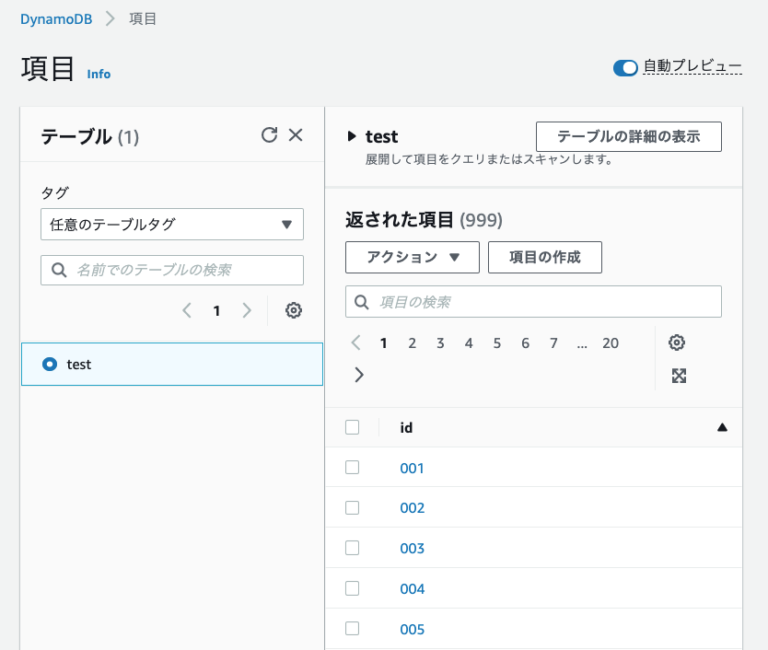Open the 任意のテーブルタグ dropdown
768x650 pixels.
[x=172, y=224]
